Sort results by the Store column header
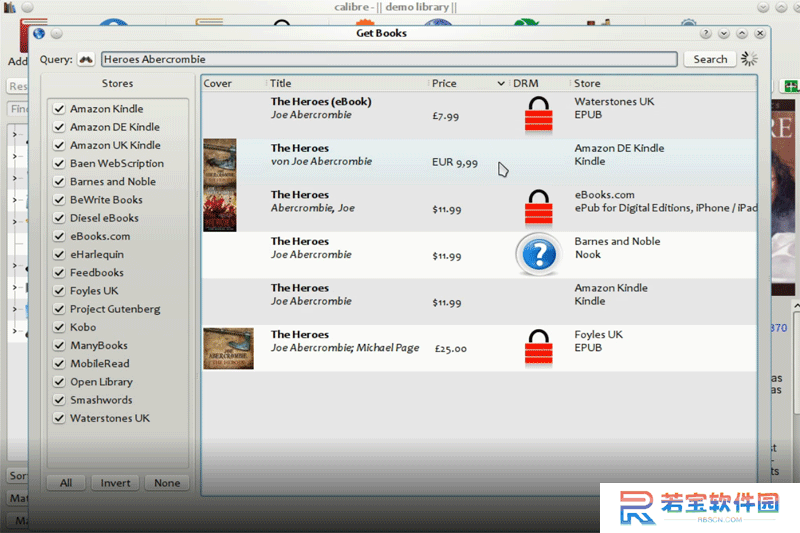This screenshot has width=800, height=533. [x=663, y=83]
